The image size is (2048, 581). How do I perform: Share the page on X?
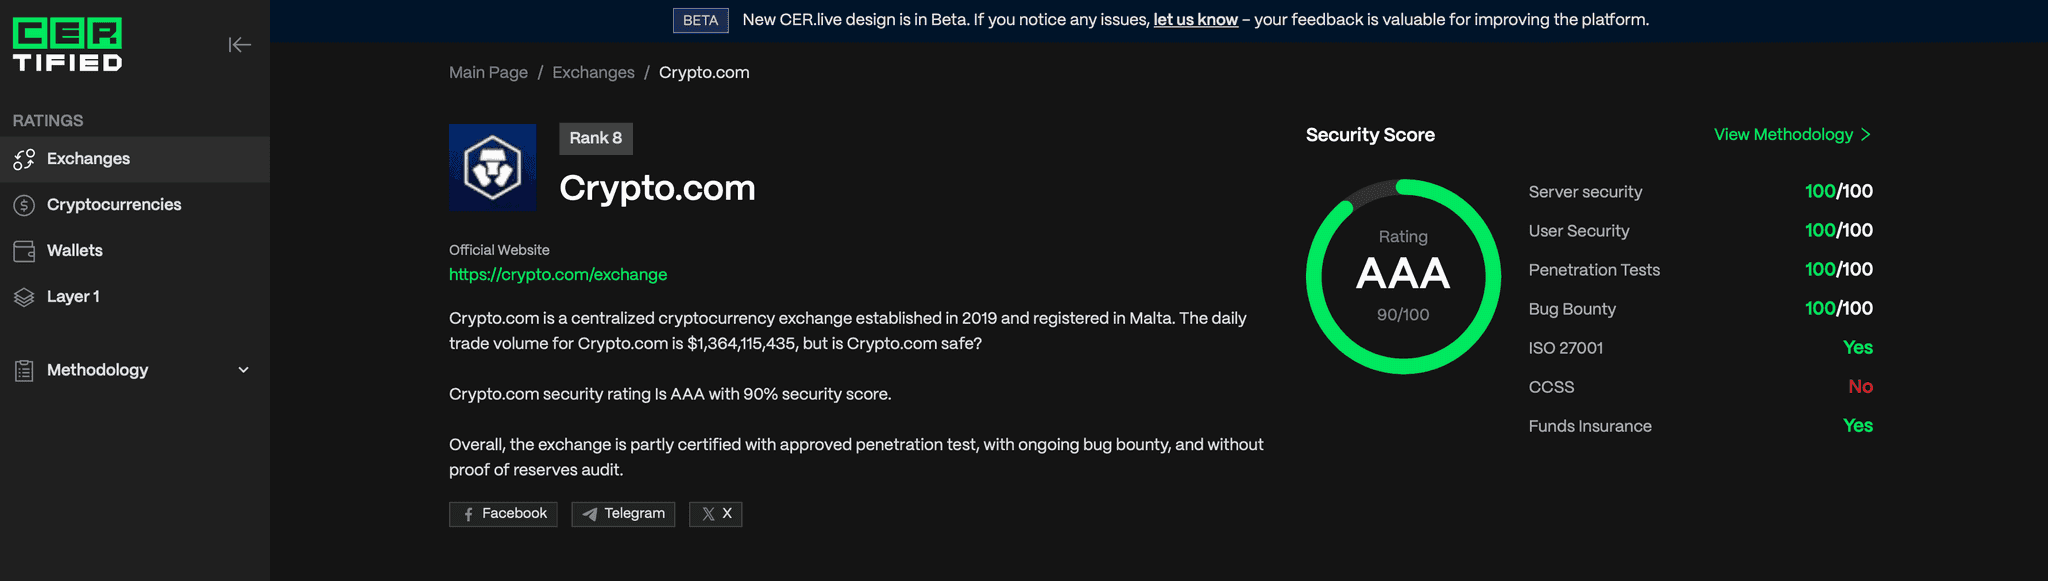coord(715,514)
